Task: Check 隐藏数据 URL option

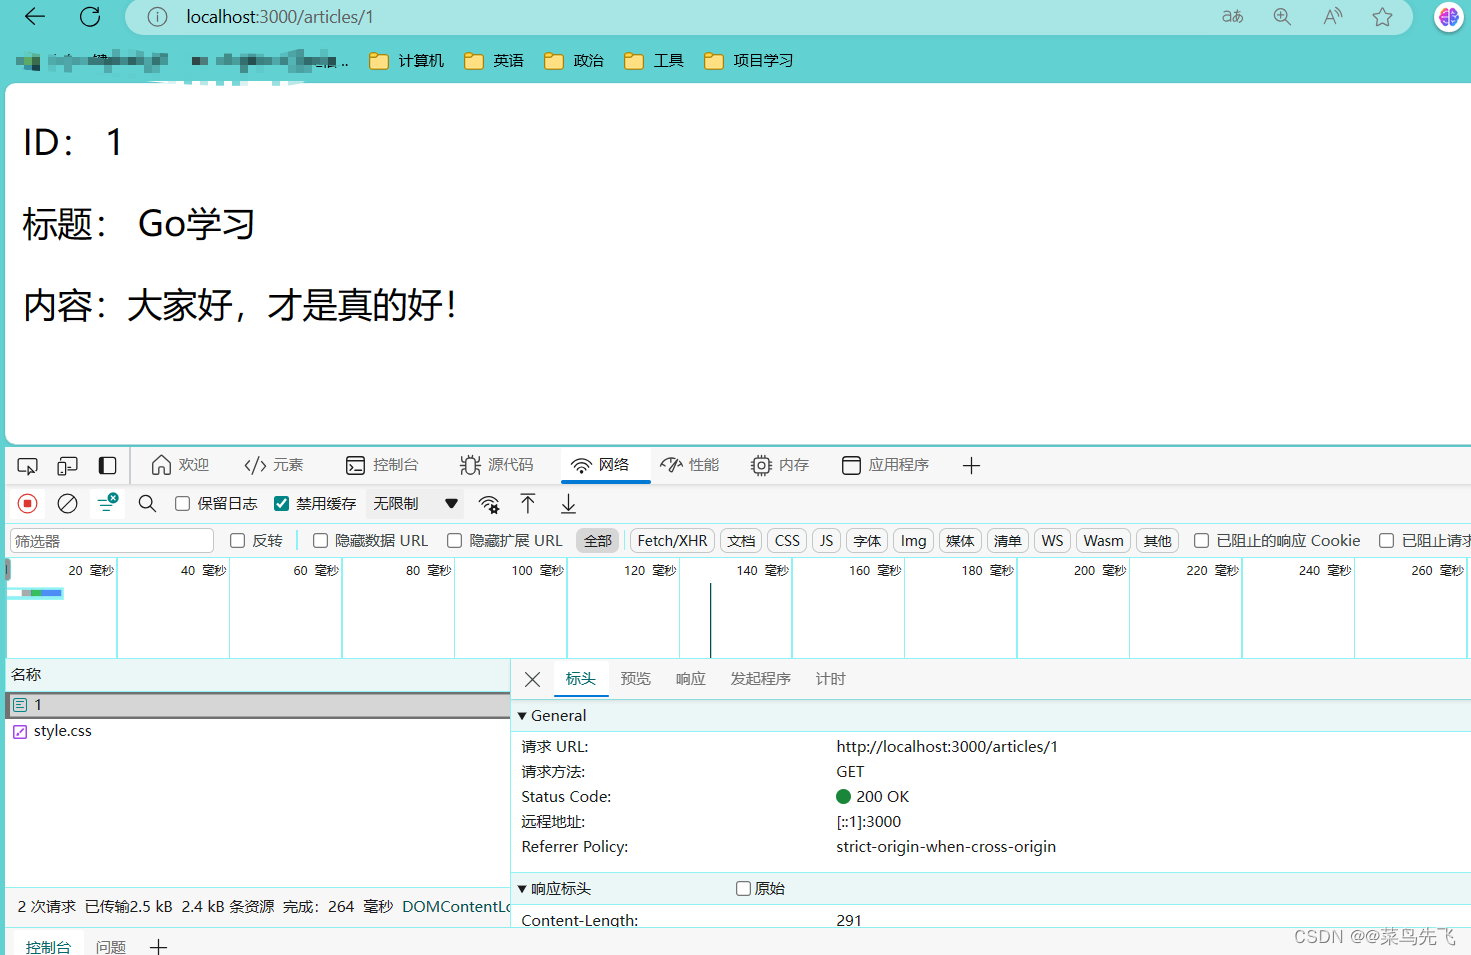Action: [x=320, y=541]
